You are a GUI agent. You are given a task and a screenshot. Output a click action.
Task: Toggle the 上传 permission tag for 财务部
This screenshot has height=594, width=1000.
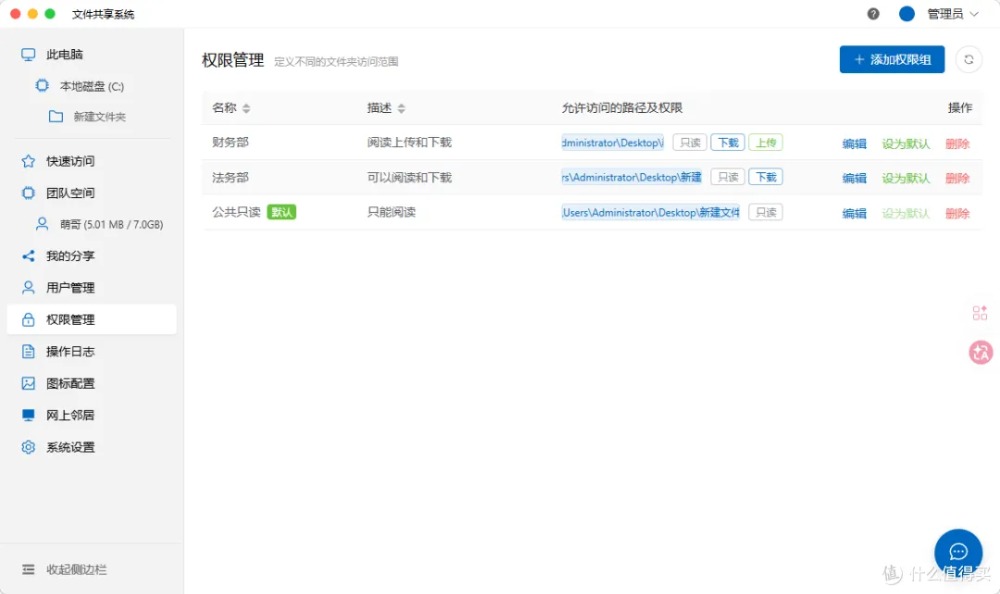click(765, 143)
